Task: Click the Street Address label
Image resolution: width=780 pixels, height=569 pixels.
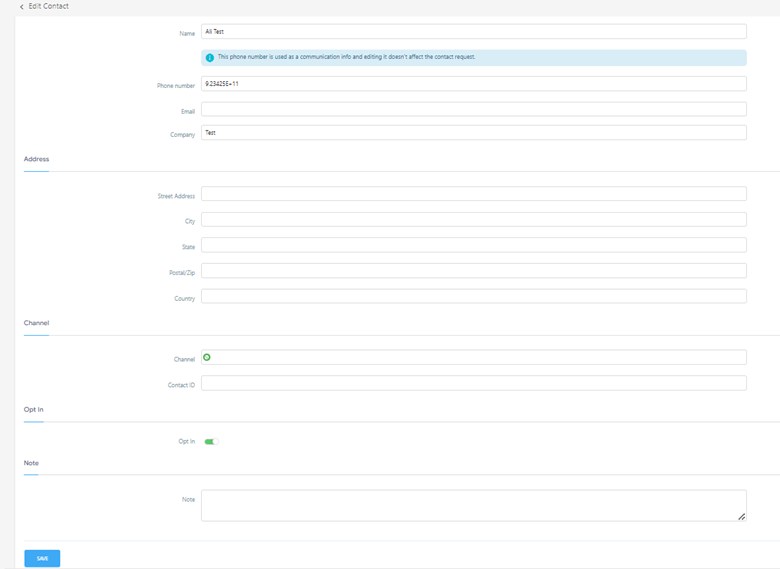Action: click(176, 196)
